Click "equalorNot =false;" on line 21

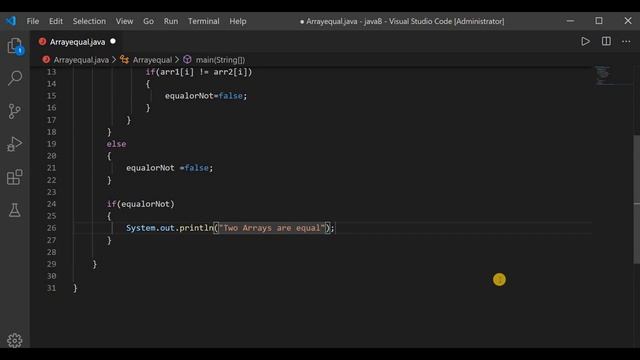tap(169, 168)
